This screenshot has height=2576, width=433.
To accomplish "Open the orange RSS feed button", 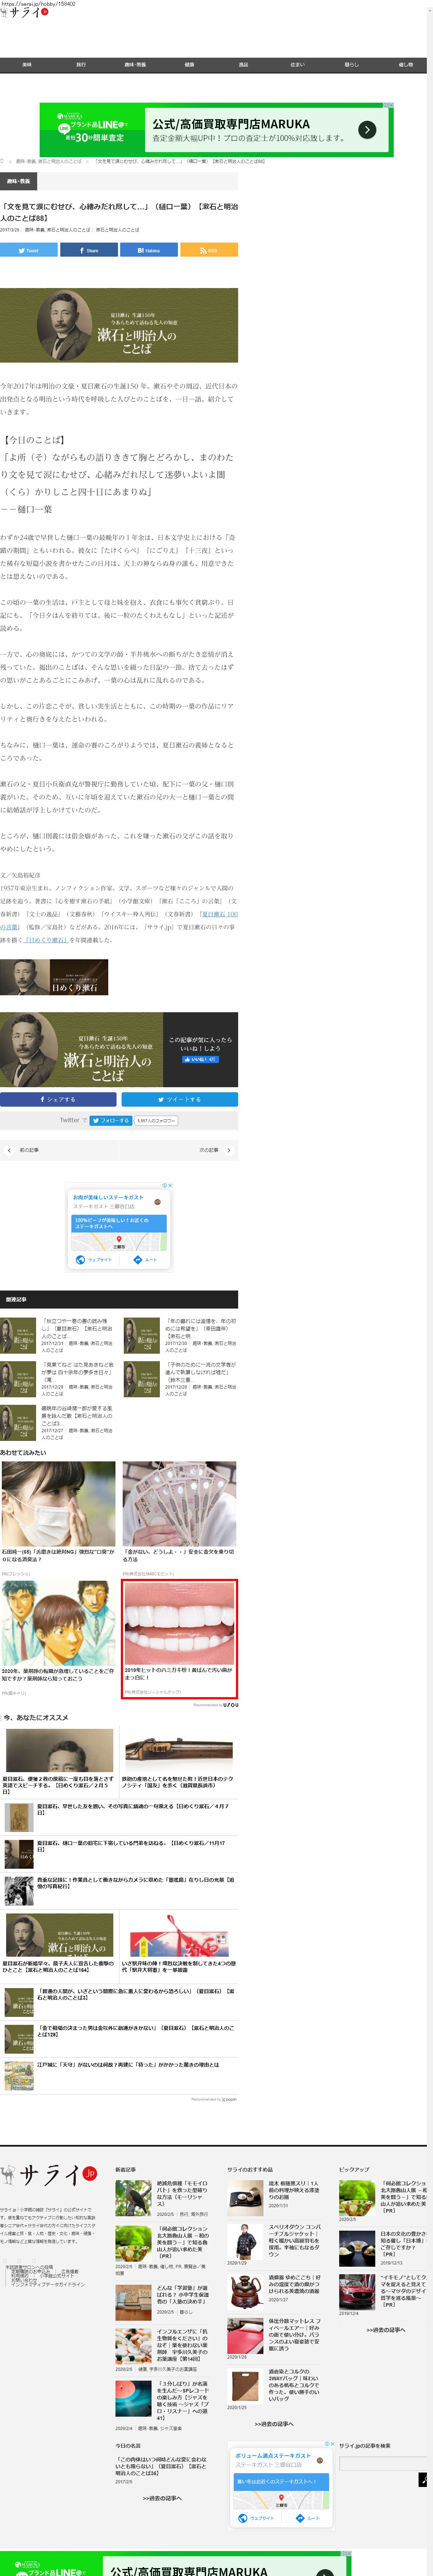I will [208, 250].
